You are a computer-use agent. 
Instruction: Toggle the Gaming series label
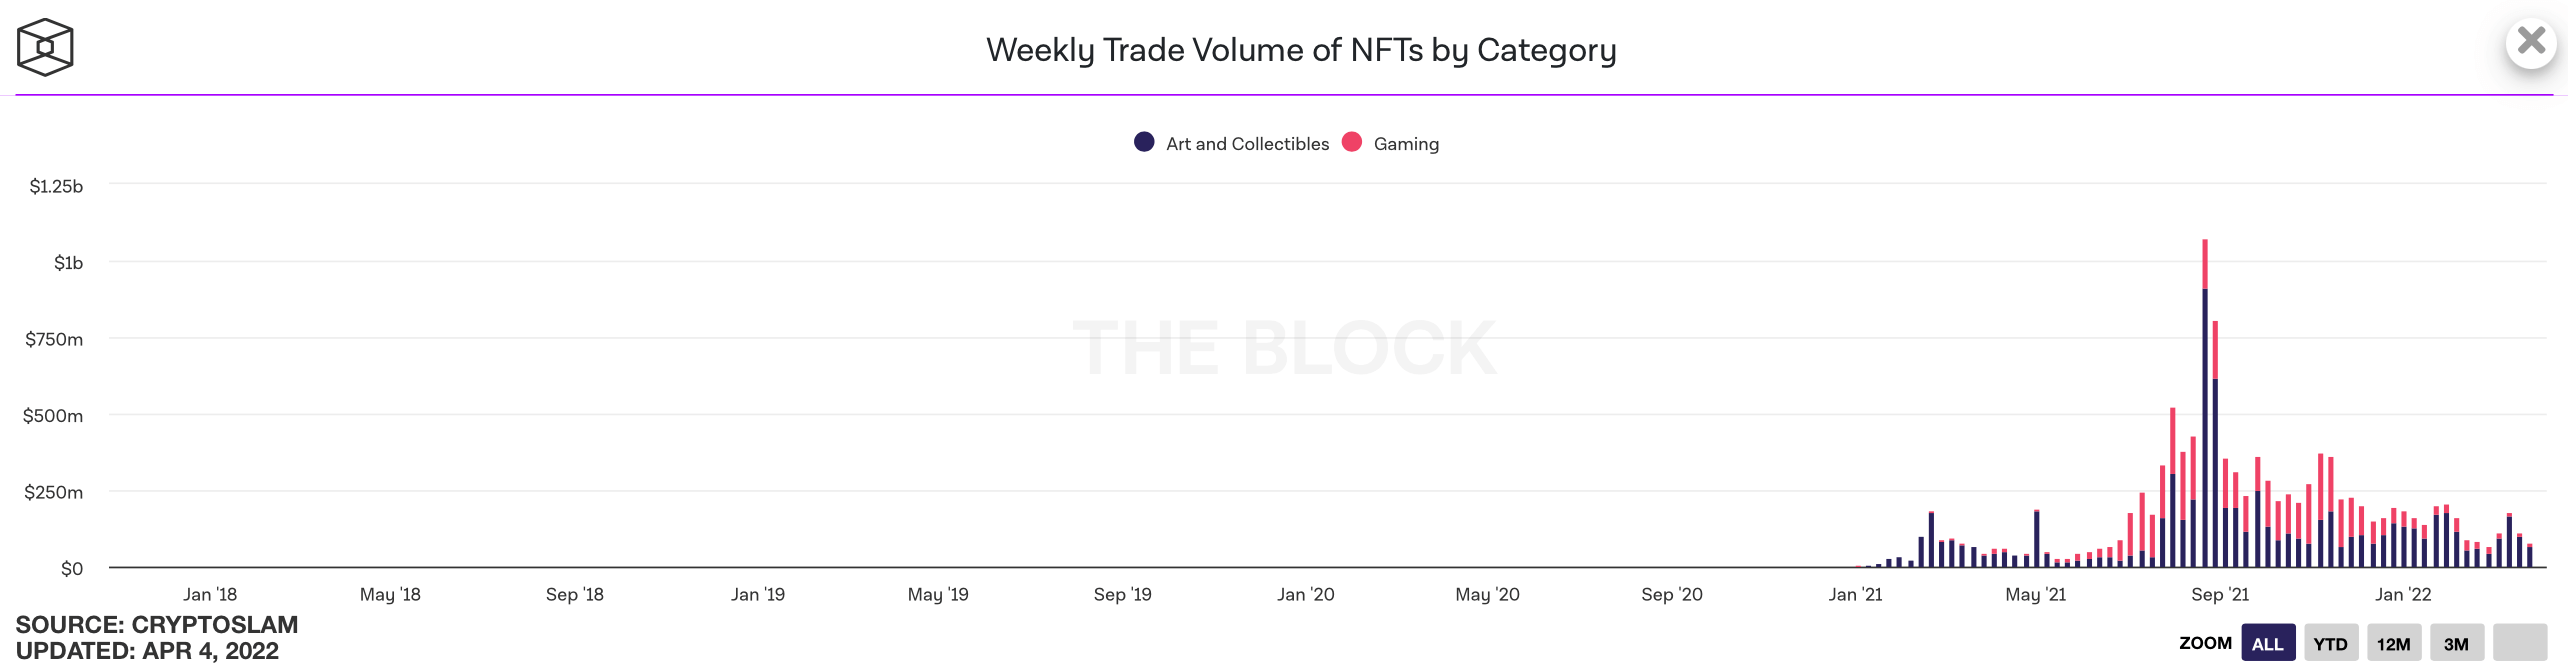point(1406,144)
